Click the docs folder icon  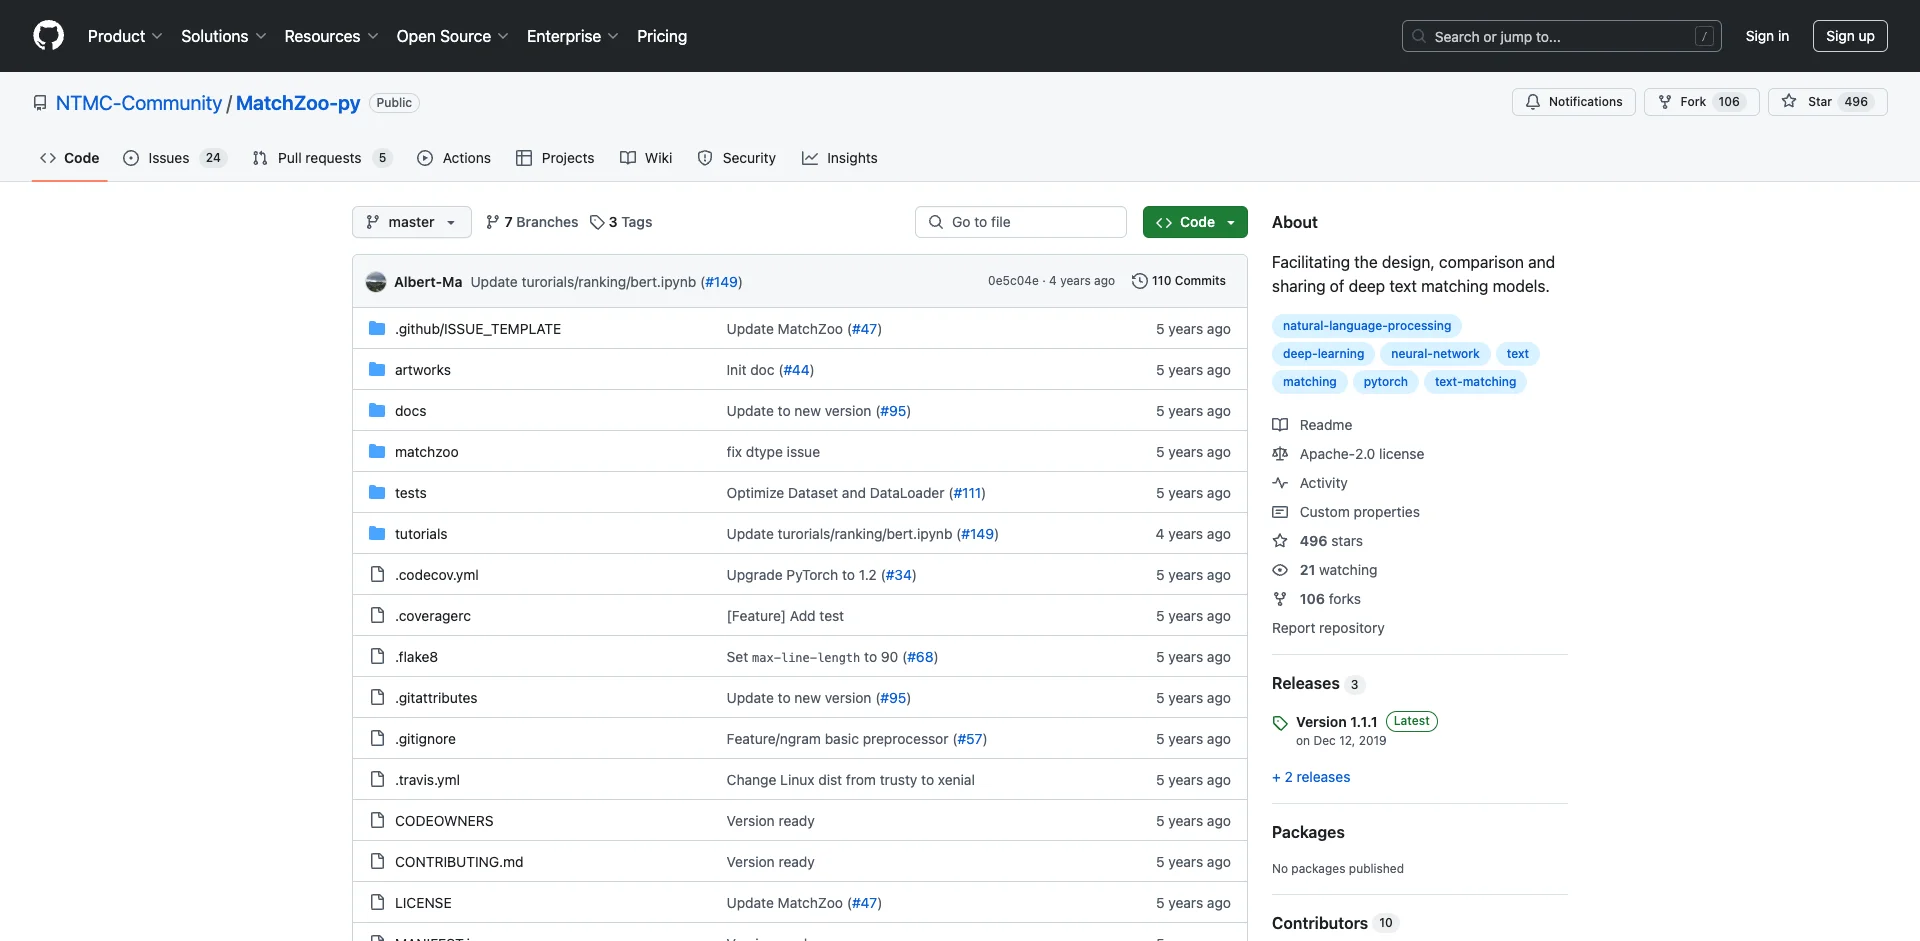[377, 410]
